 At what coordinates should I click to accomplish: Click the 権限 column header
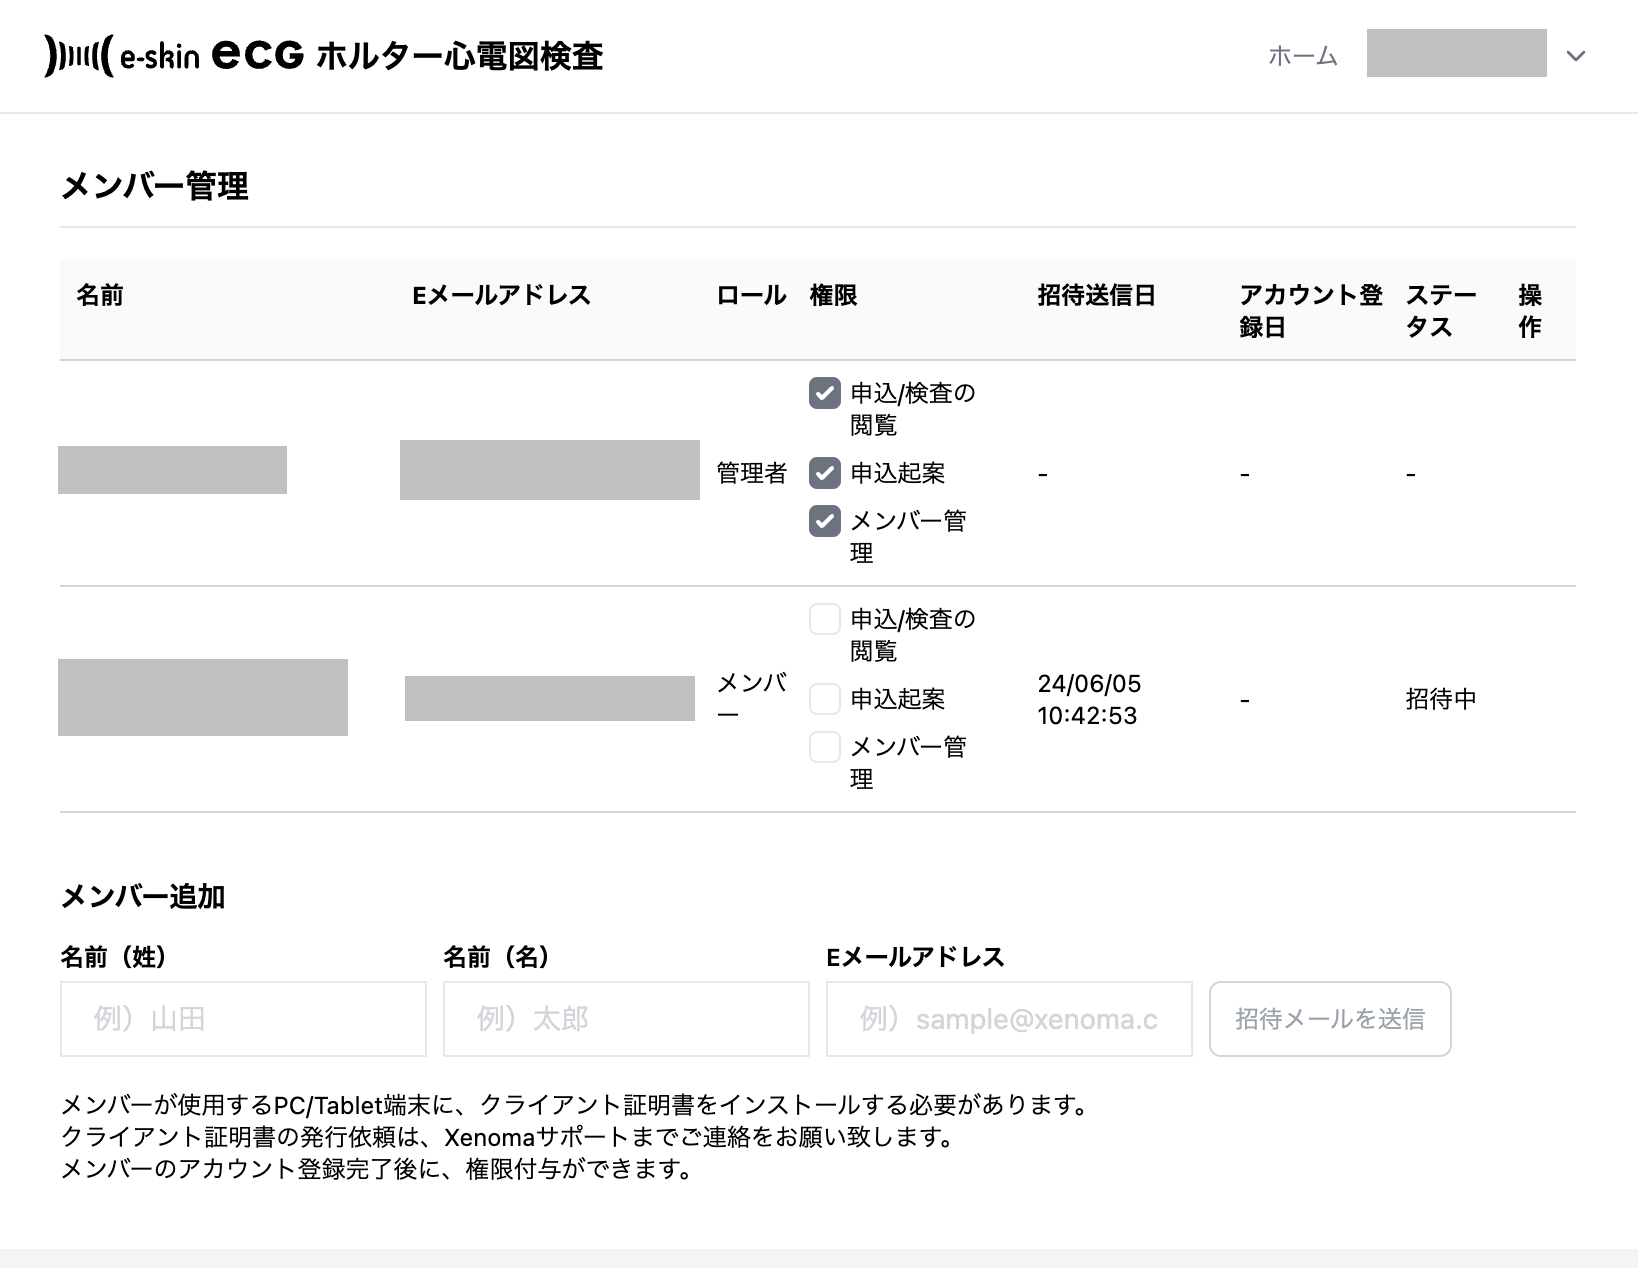[x=833, y=295]
